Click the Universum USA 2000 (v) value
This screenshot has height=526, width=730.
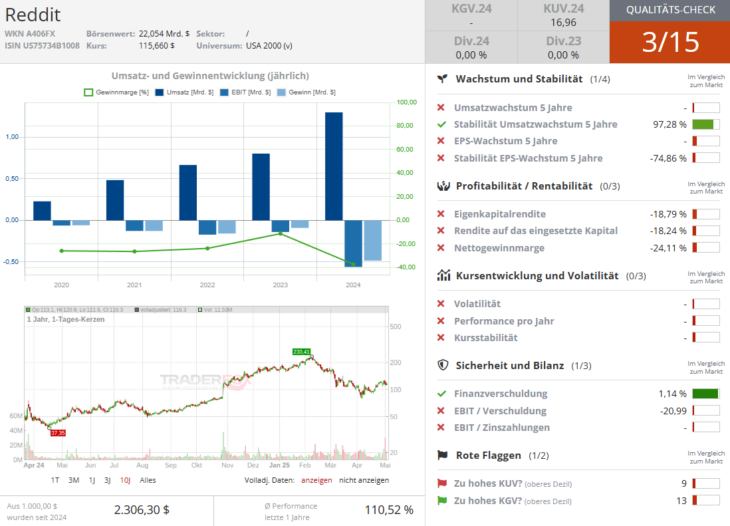269,46
